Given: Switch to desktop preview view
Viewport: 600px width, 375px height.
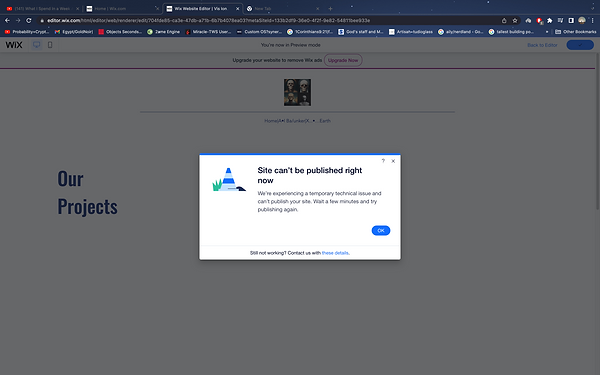Looking at the screenshot, I should click(x=36, y=45).
